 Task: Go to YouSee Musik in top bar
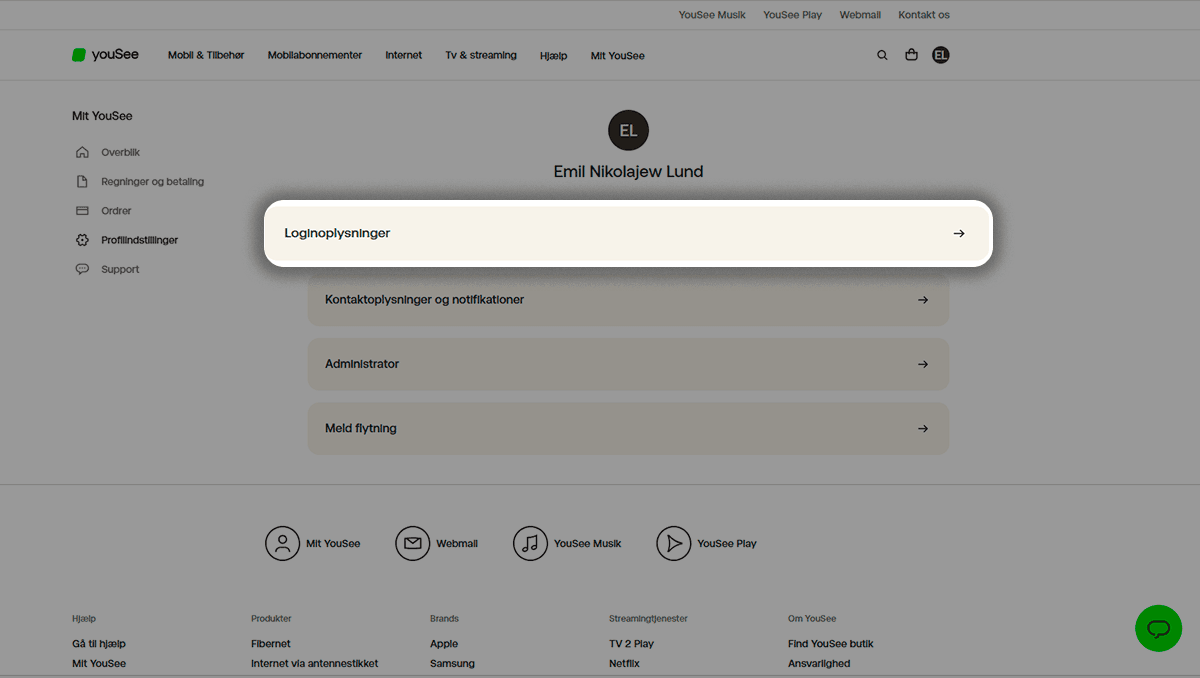click(712, 15)
